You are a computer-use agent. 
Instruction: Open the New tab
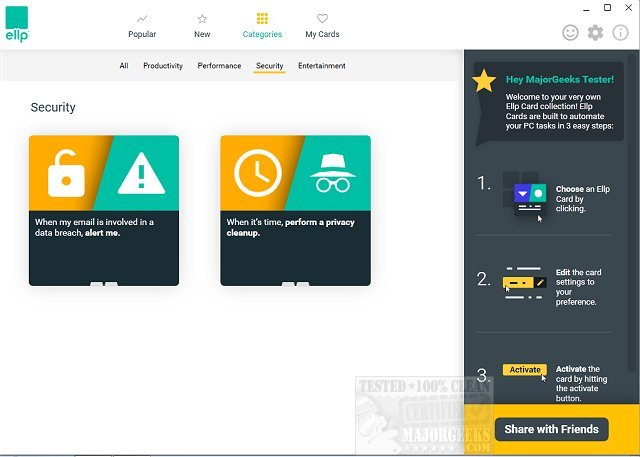[202, 27]
